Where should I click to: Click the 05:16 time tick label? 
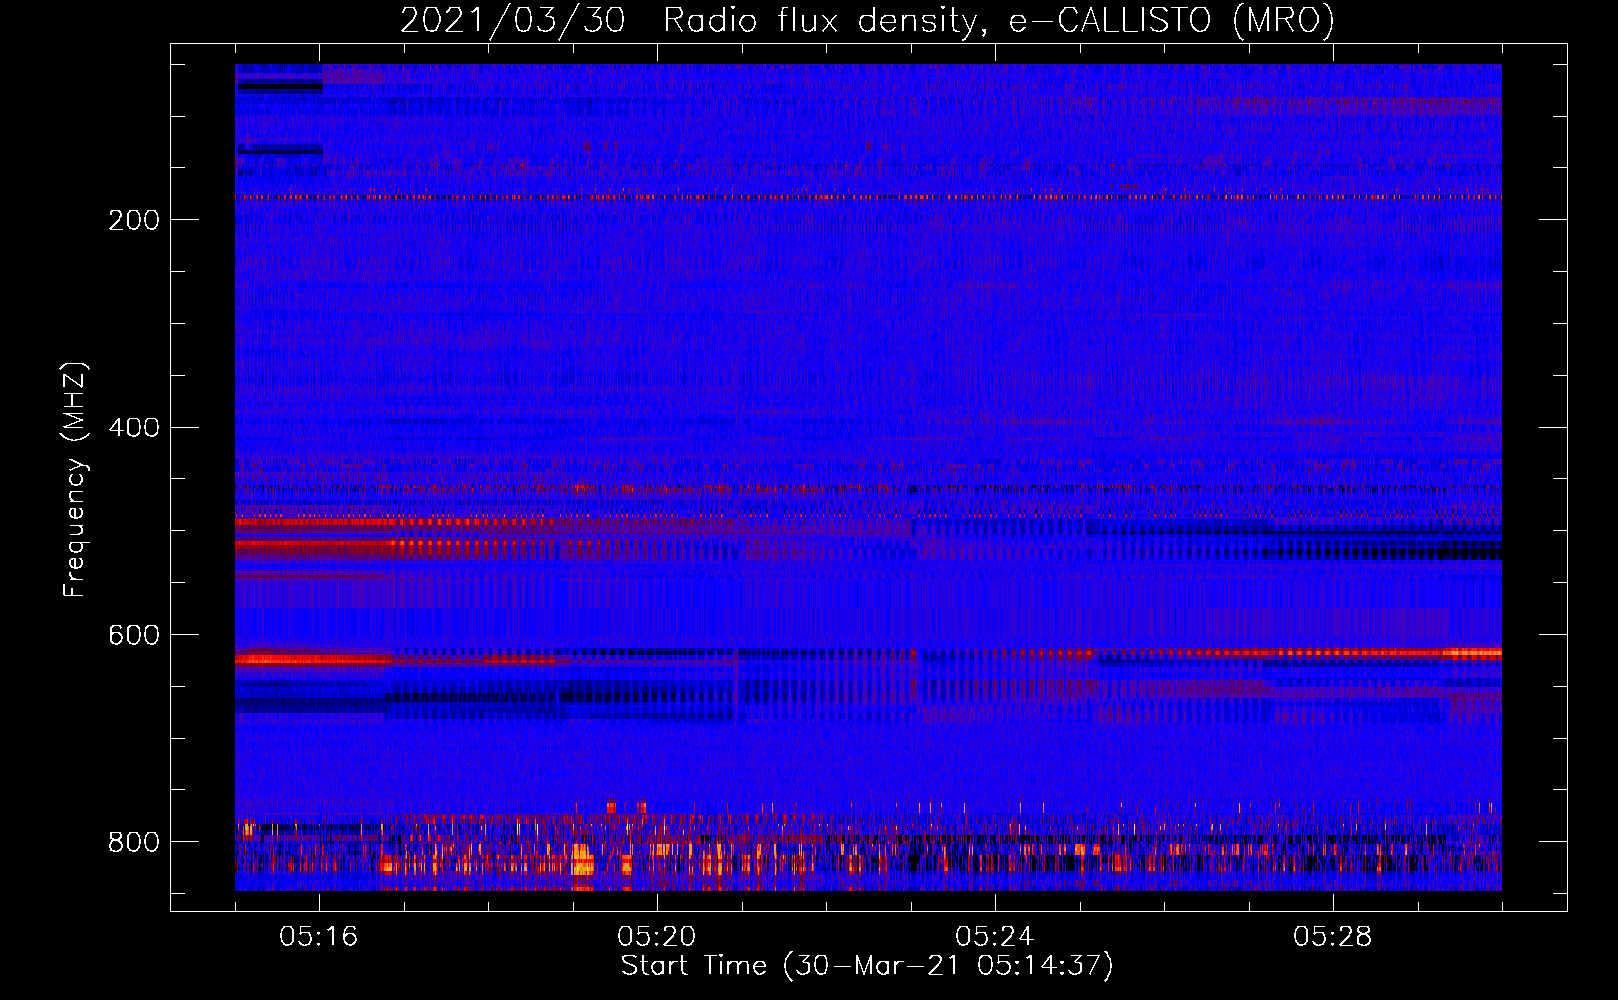319,937
